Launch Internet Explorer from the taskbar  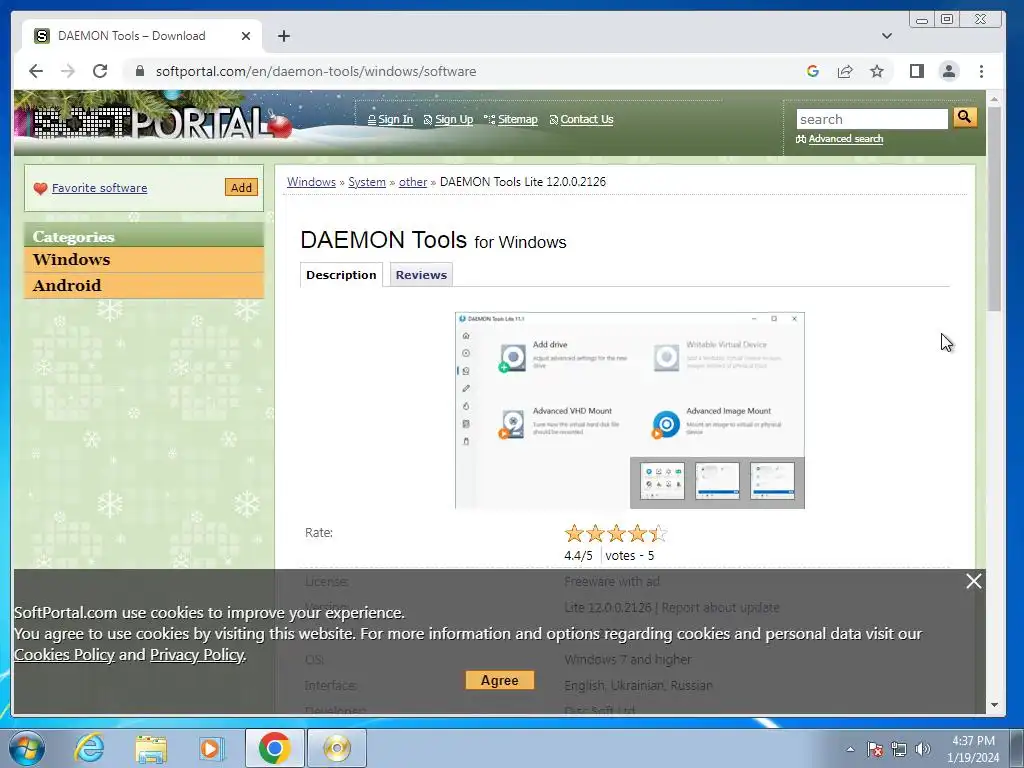[89, 748]
